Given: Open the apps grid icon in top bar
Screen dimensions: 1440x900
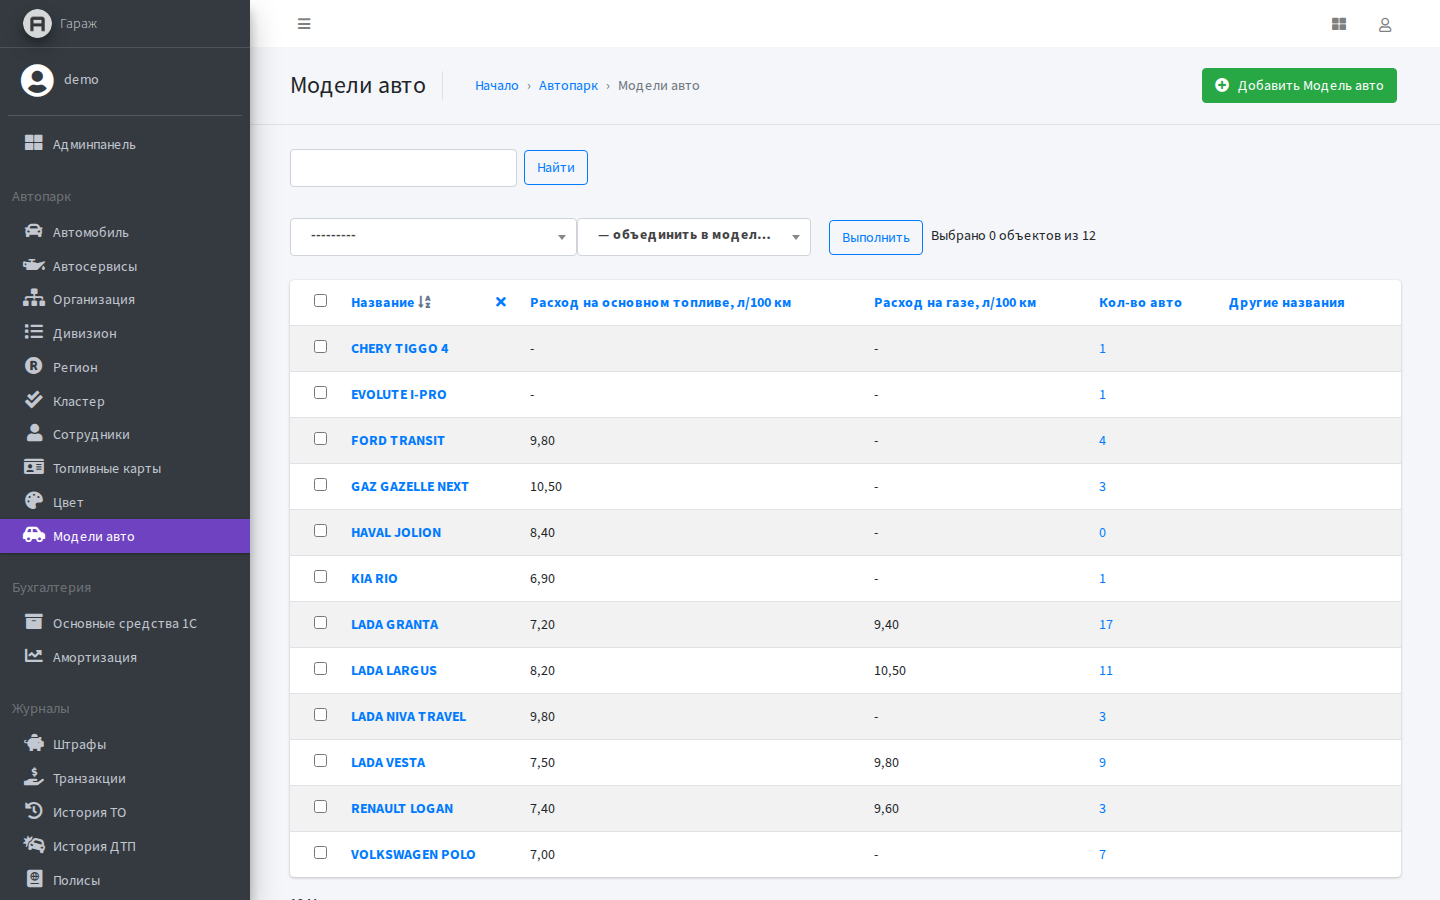Looking at the screenshot, I should (1339, 24).
